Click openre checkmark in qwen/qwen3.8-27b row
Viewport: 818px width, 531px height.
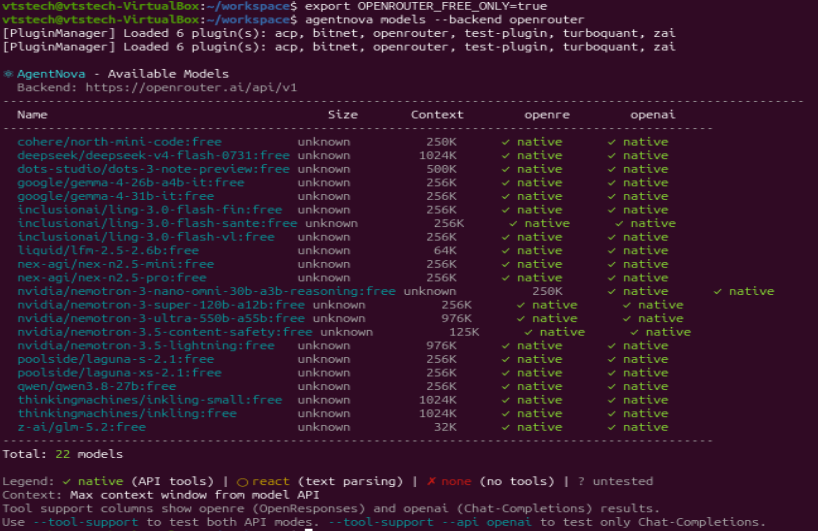pos(506,386)
